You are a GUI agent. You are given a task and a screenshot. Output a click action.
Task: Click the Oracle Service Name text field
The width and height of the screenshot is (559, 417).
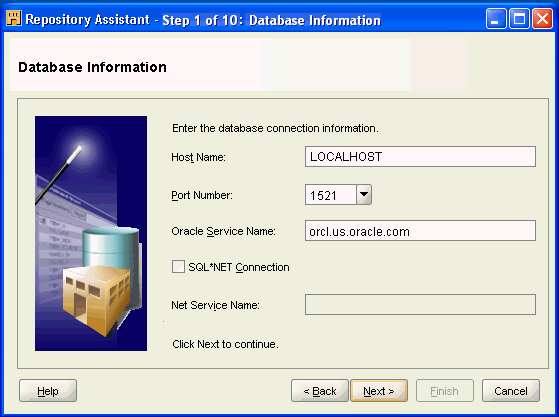[420, 231]
